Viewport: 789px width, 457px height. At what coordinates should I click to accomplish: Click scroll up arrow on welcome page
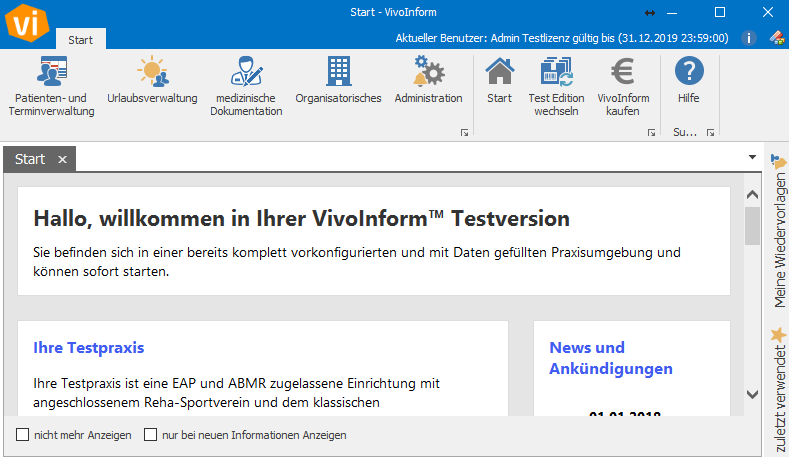click(752, 194)
